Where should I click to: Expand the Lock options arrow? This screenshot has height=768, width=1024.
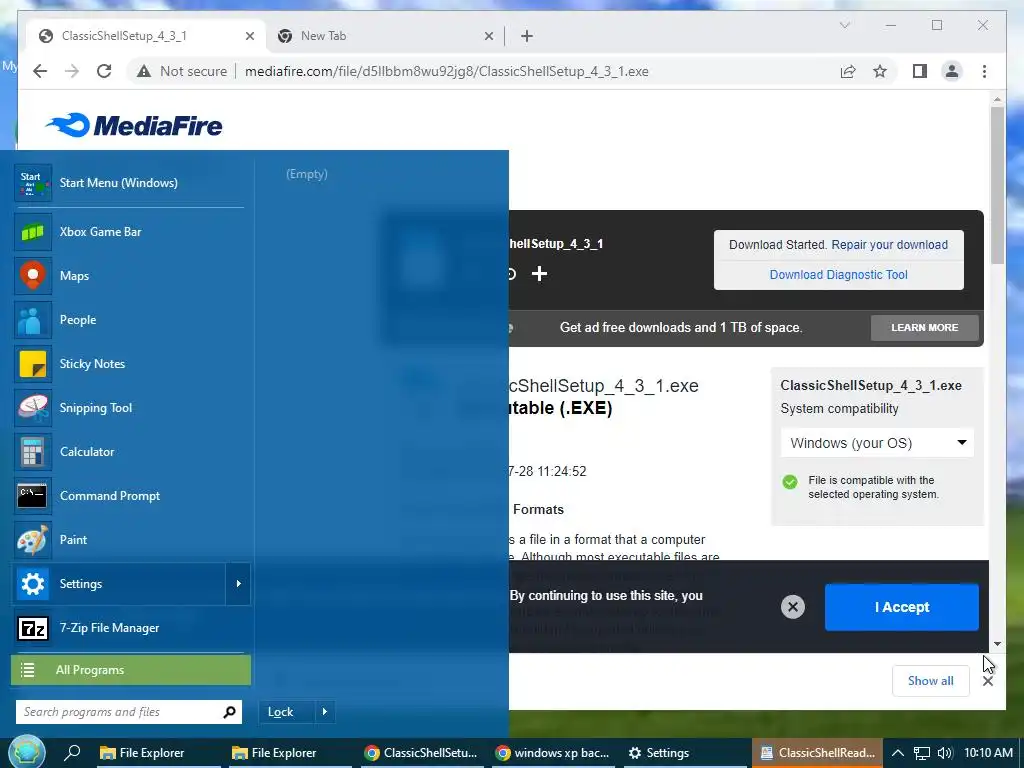325,712
